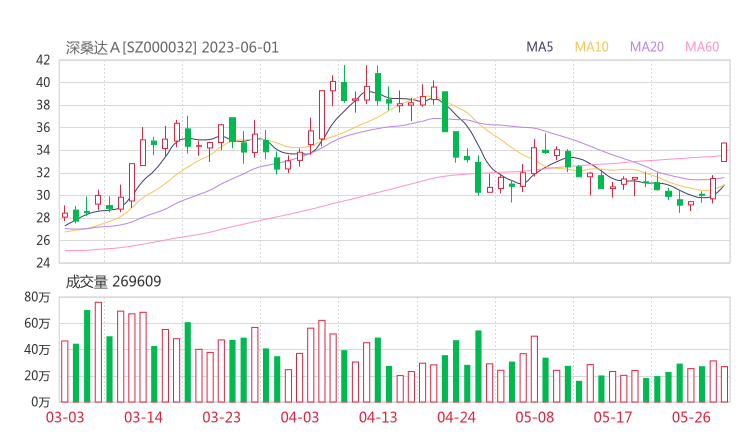
Task: Click the MA5 legend label
Action: pos(539,47)
